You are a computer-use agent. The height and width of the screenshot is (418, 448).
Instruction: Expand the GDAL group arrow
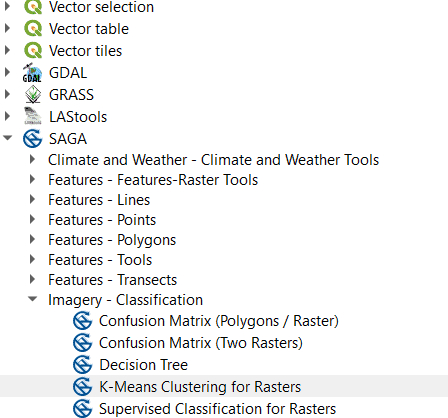click(x=7, y=72)
